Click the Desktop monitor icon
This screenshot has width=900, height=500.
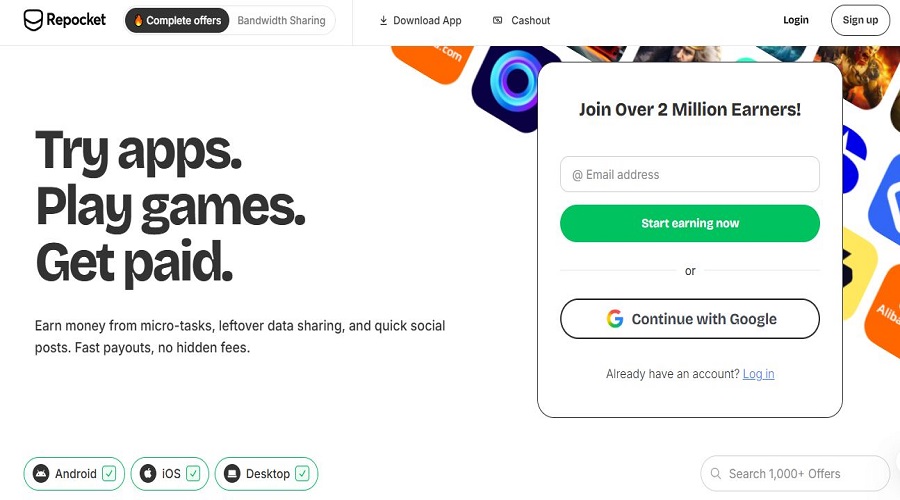click(x=232, y=474)
